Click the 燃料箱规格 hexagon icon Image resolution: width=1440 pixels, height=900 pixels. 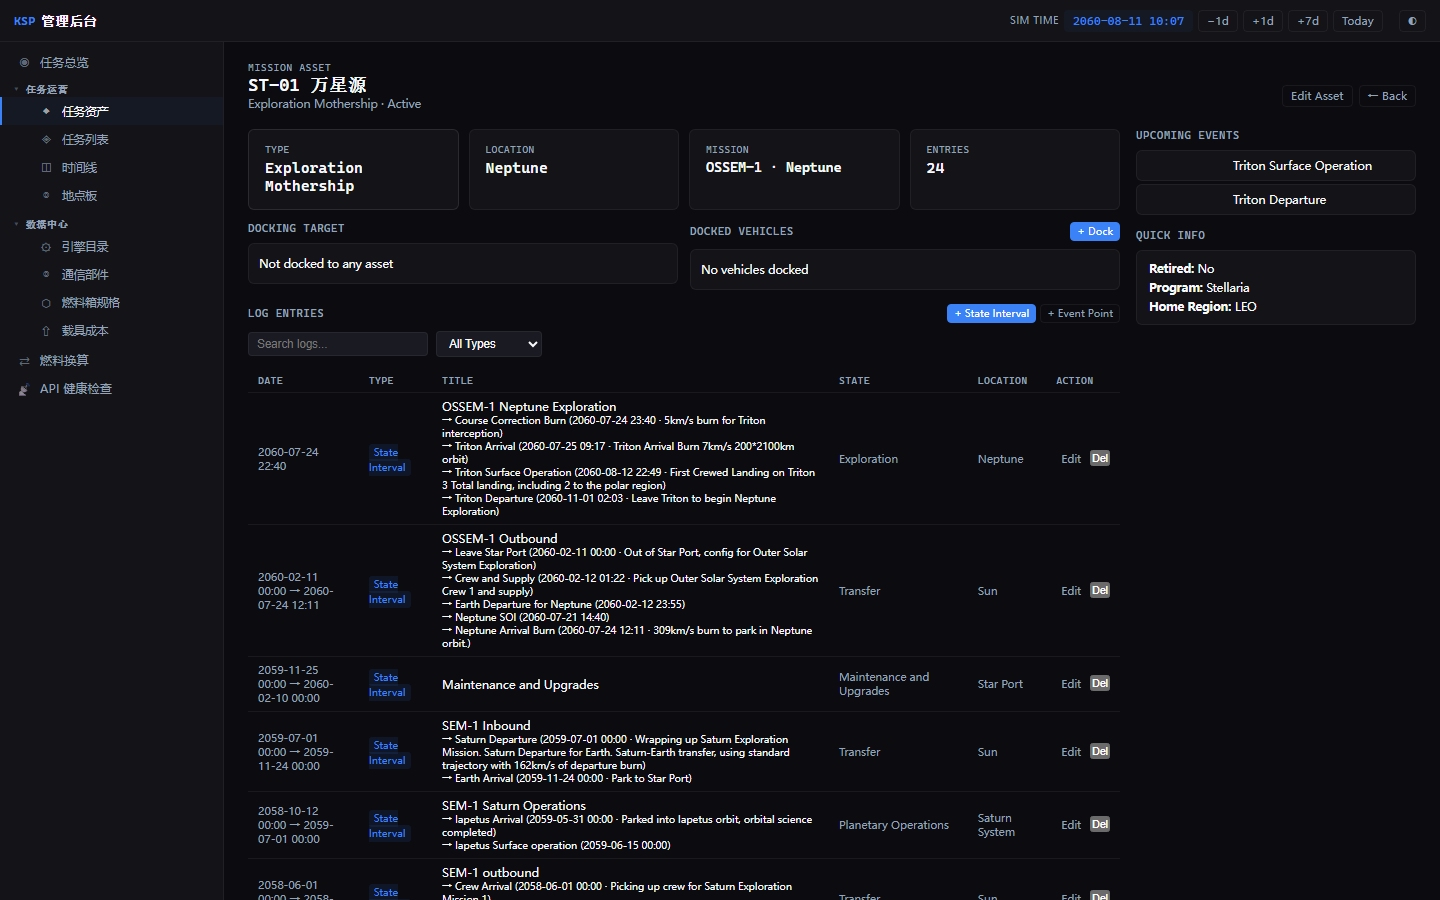(x=46, y=303)
